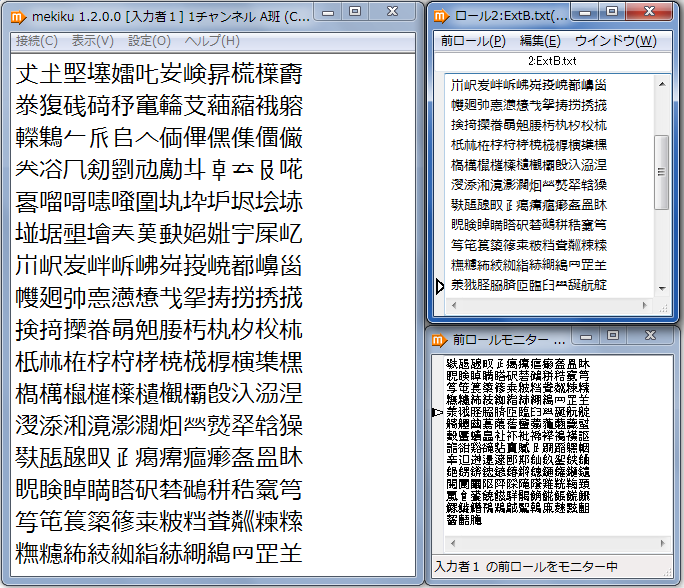Open the 設定(O) menu
Screen dimensions: 684x588
149,41
